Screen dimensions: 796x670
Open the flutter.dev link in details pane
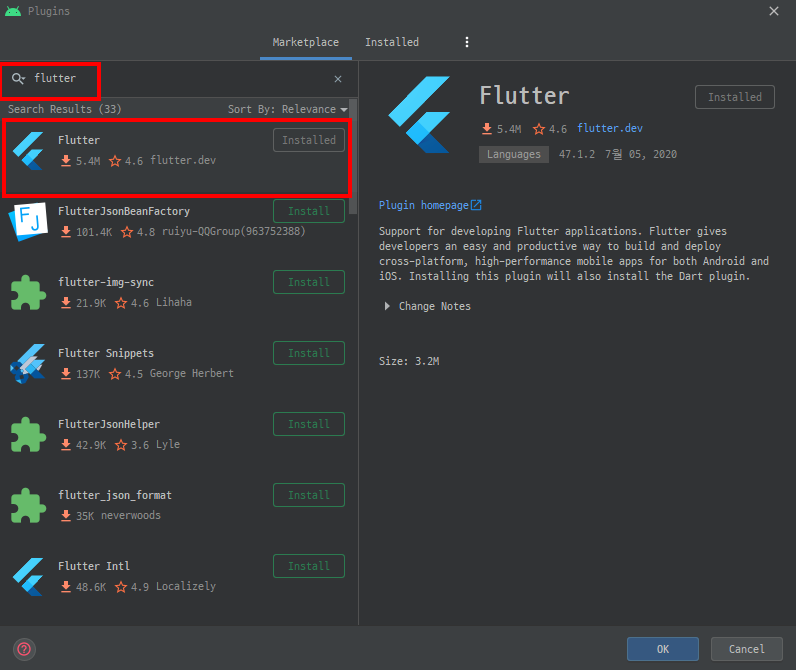click(x=610, y=128)
